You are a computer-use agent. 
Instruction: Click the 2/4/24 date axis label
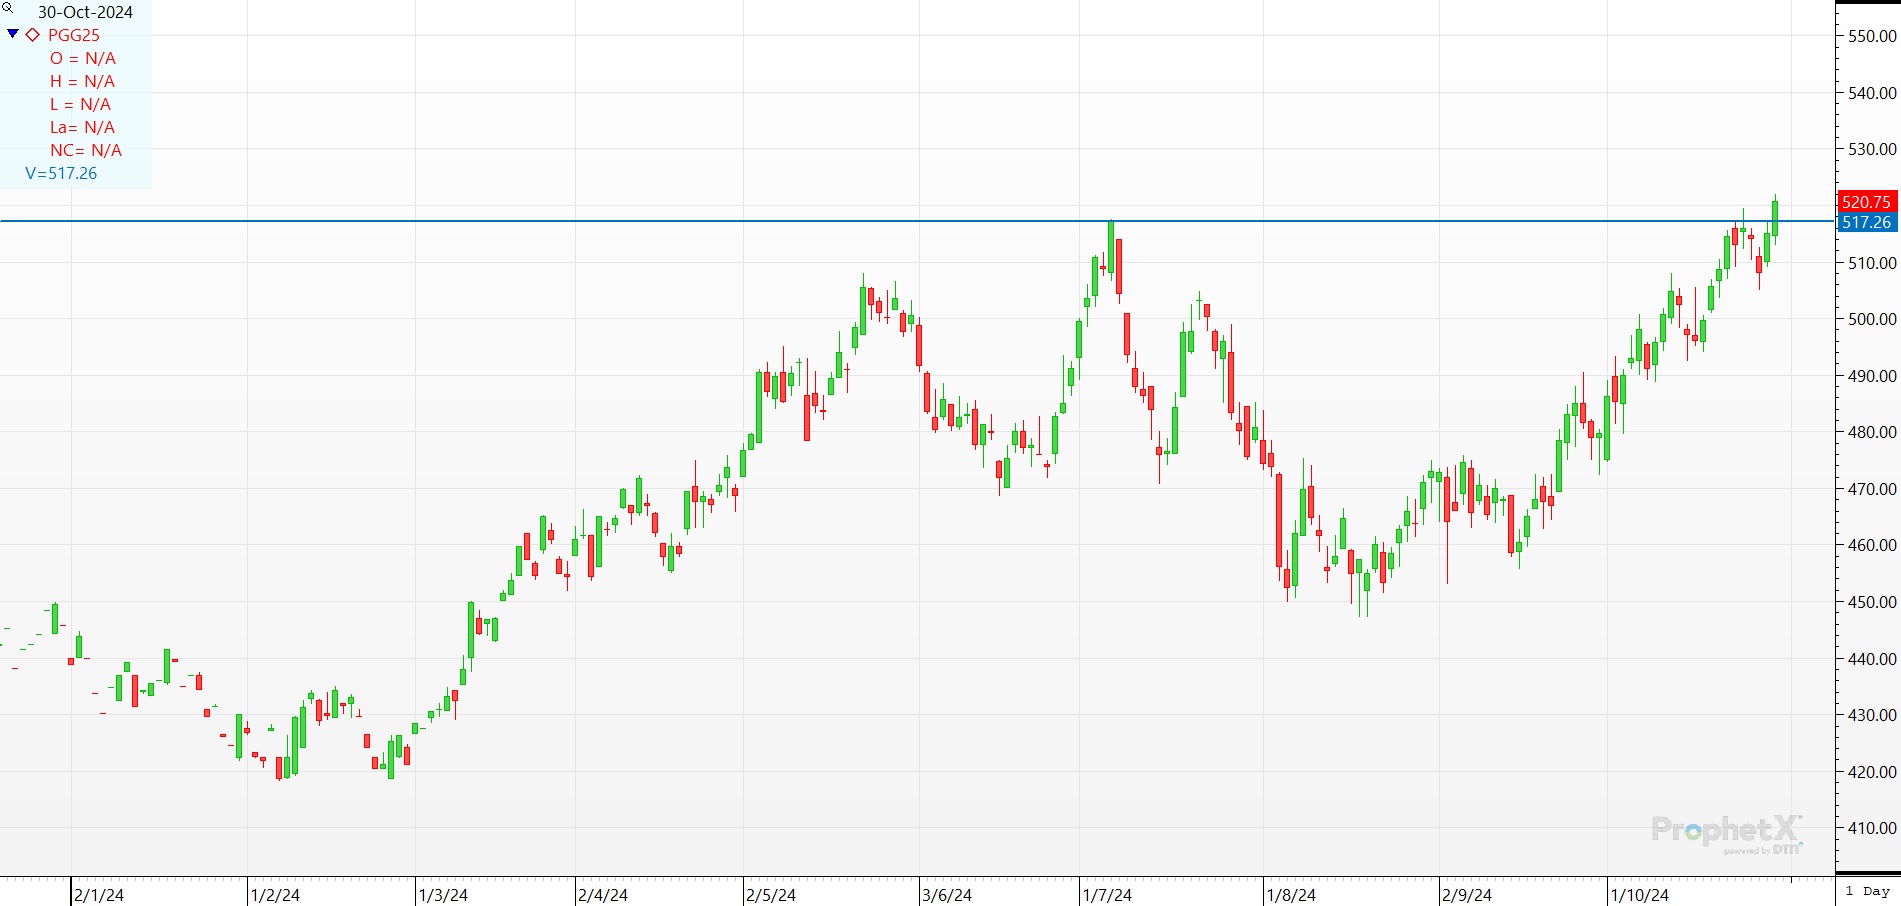tap(603, 895)
